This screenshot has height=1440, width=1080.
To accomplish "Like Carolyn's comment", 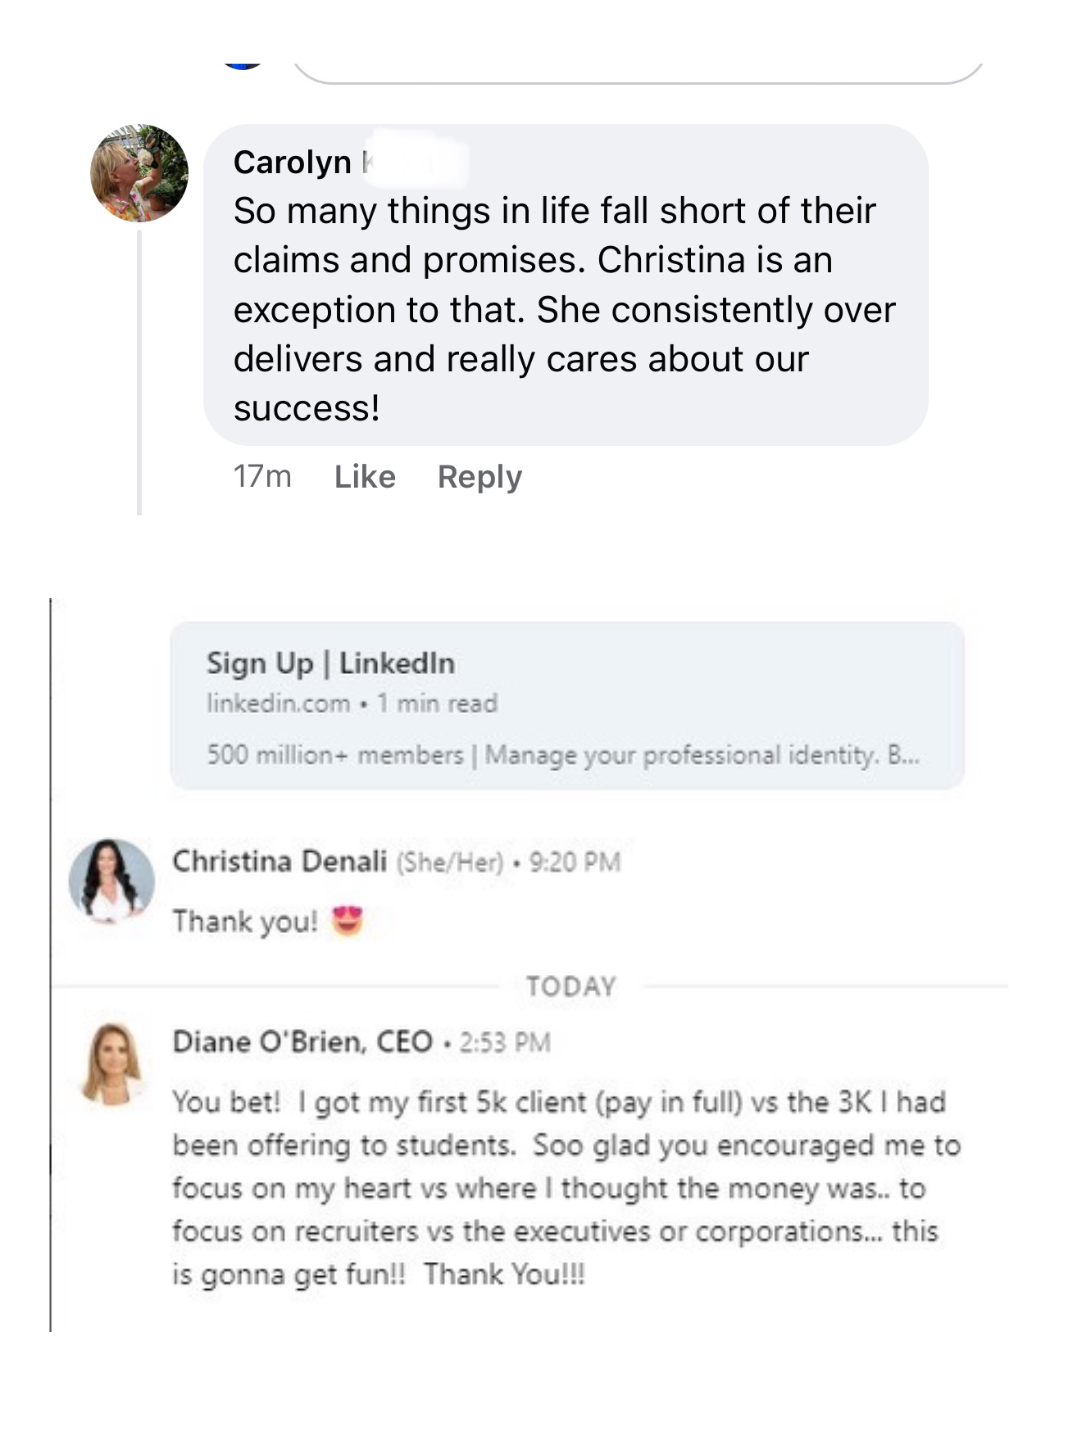I will pyautogui.click(x=364, y=477).
